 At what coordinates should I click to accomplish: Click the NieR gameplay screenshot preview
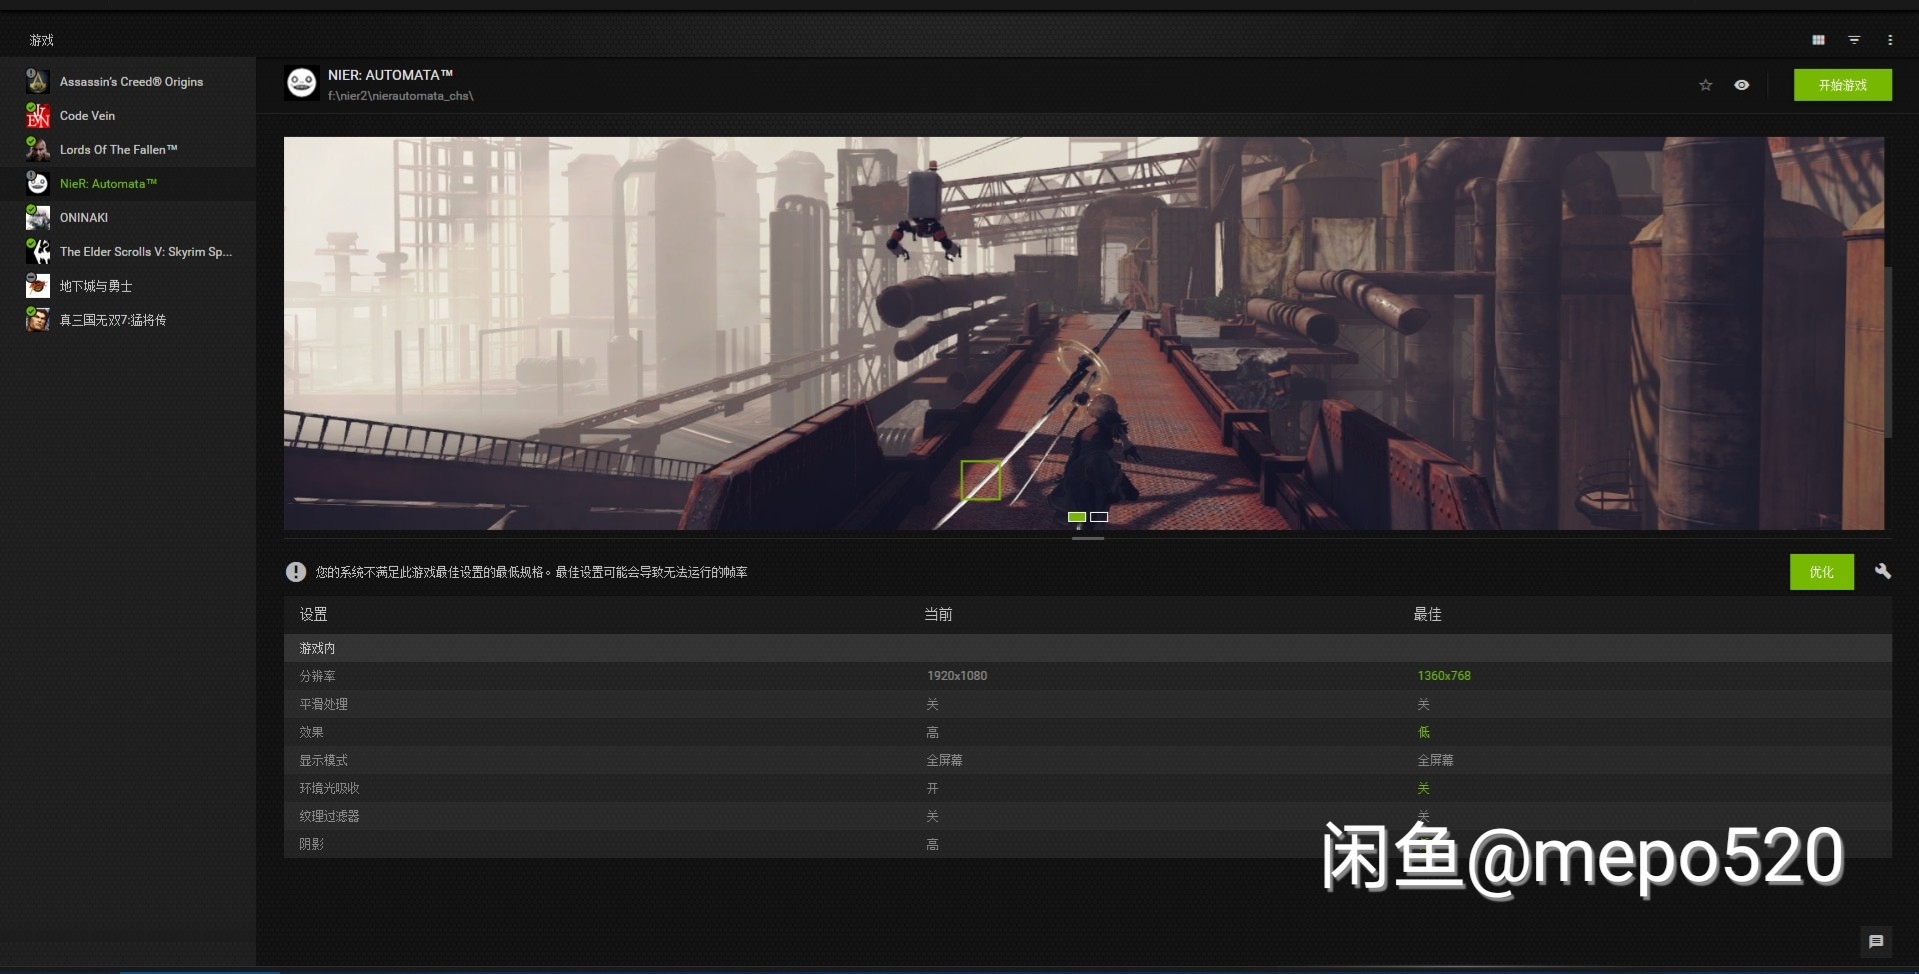click(1084, 333)
